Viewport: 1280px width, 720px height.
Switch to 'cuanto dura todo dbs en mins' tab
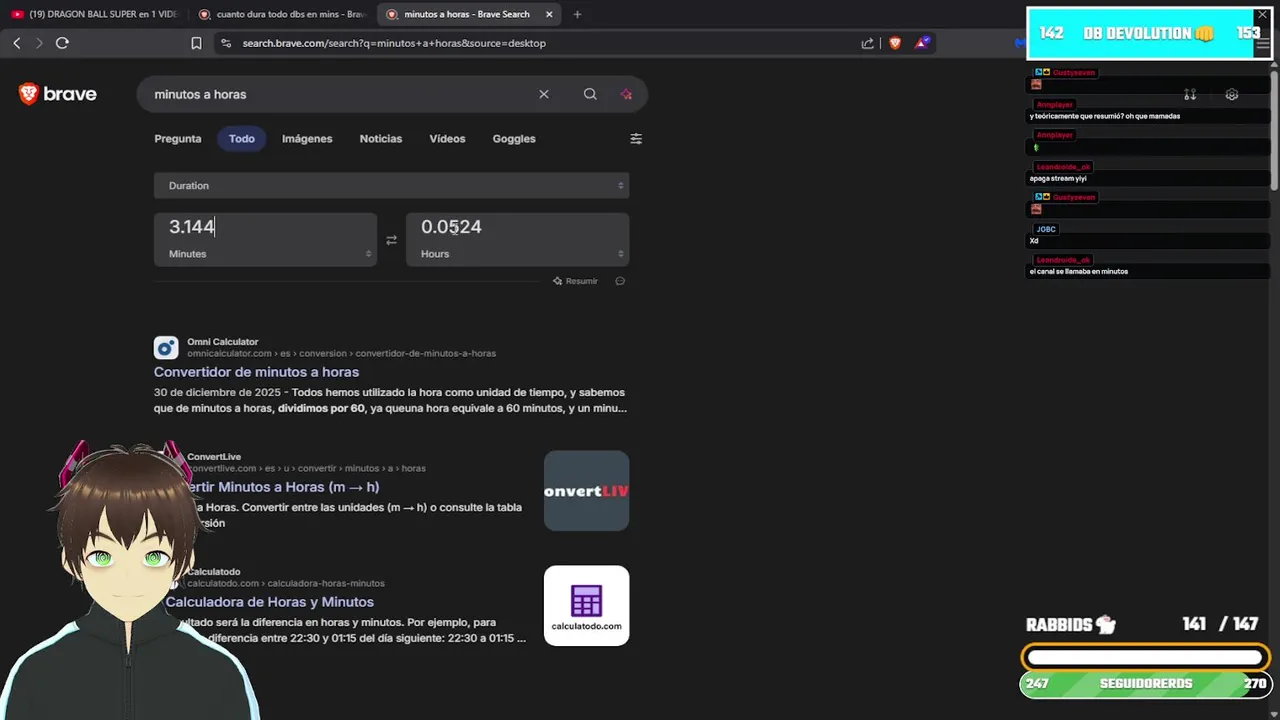tap(283, 14)
